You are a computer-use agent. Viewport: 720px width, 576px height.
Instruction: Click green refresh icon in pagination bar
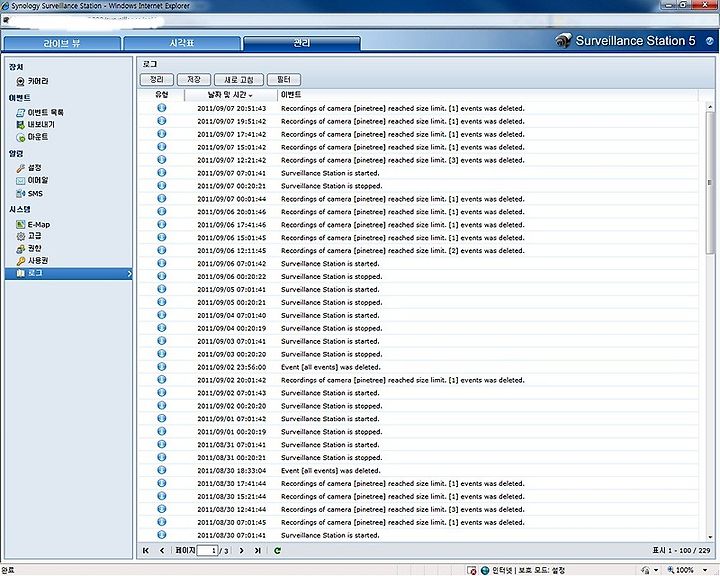click(277, 550)
